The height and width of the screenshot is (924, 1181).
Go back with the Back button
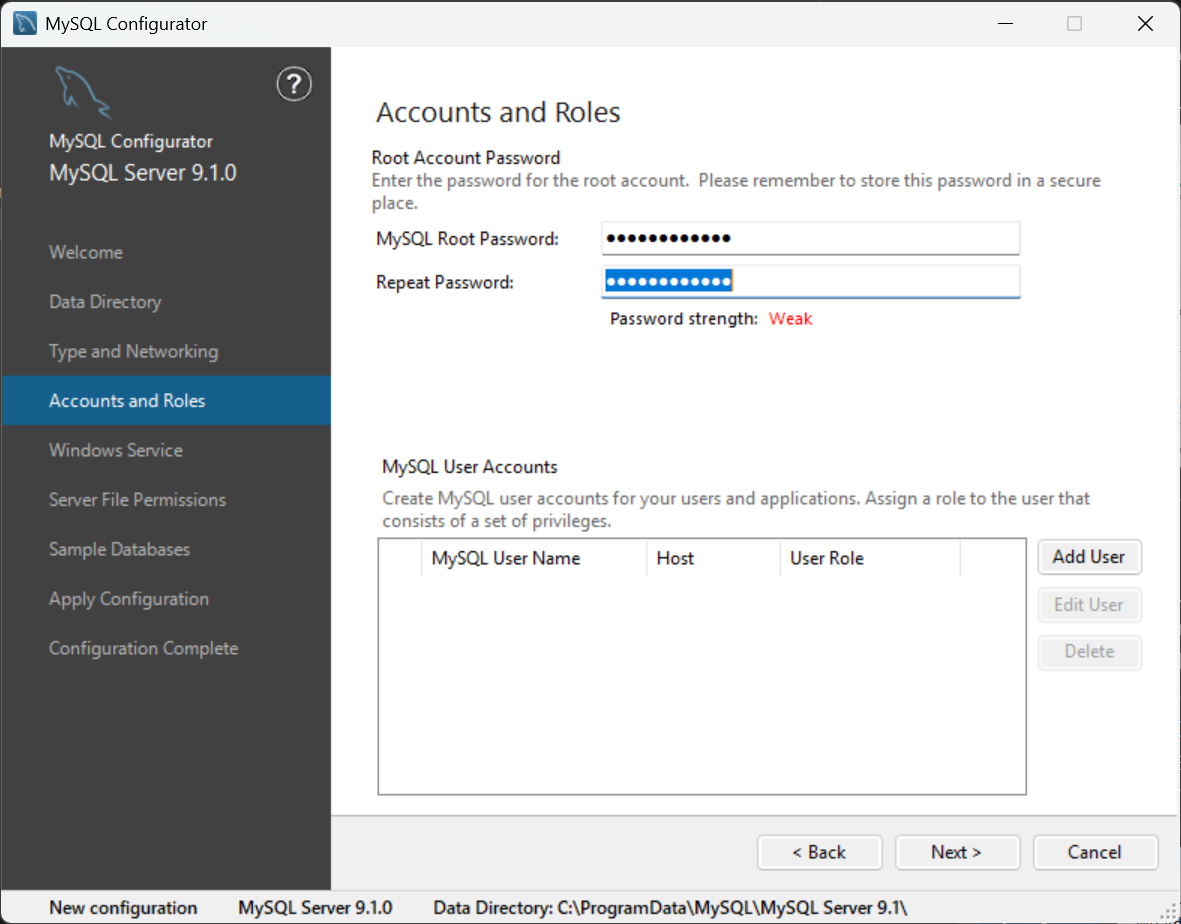[x=819, y=852]
